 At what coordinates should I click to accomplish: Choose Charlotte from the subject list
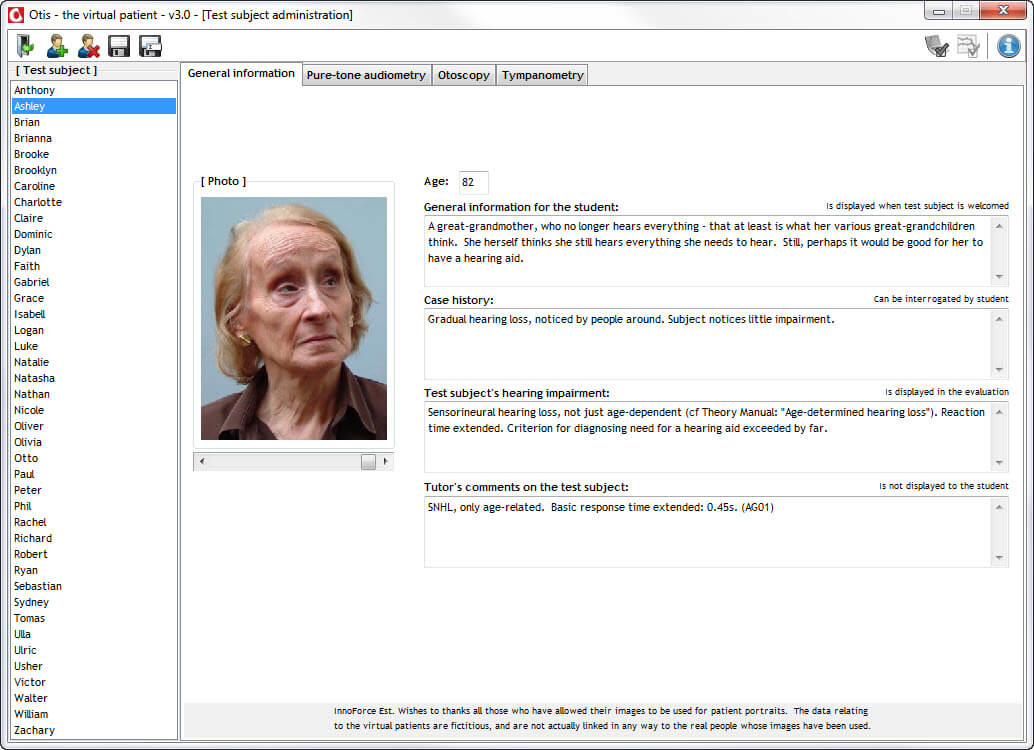(94, 202)
